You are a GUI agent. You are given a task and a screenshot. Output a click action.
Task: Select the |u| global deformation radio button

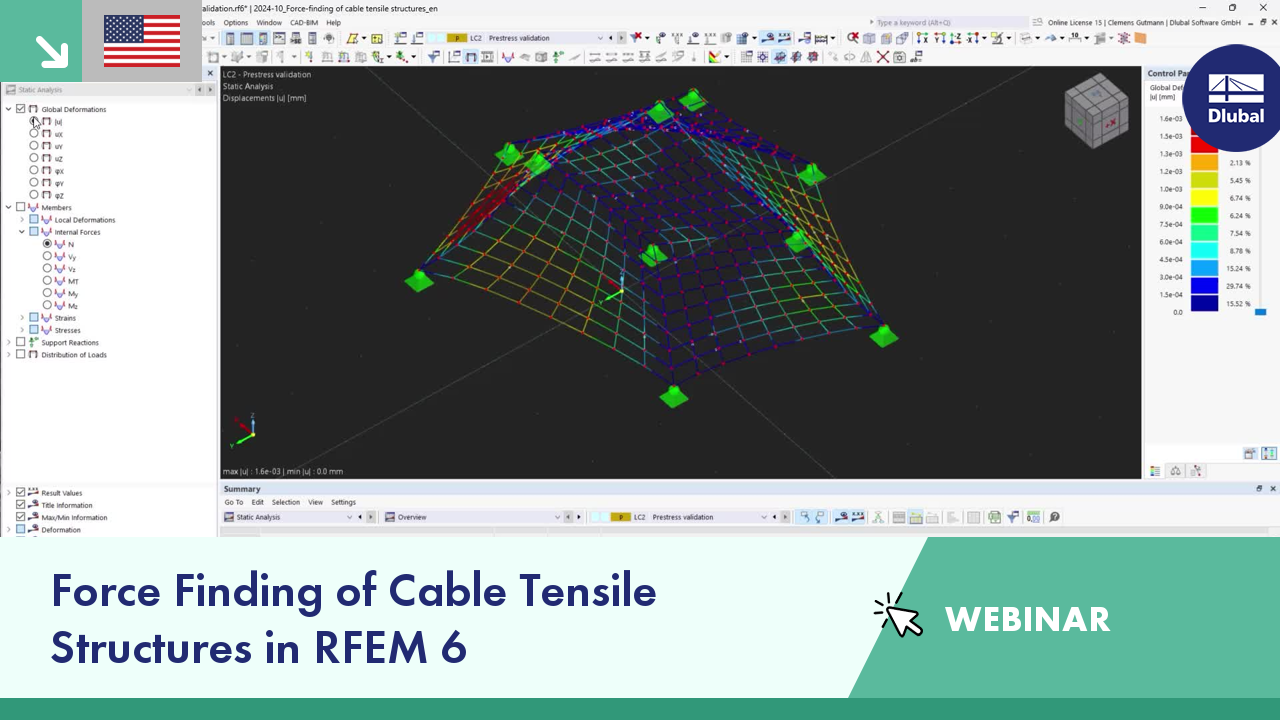(x=34, y=121)
